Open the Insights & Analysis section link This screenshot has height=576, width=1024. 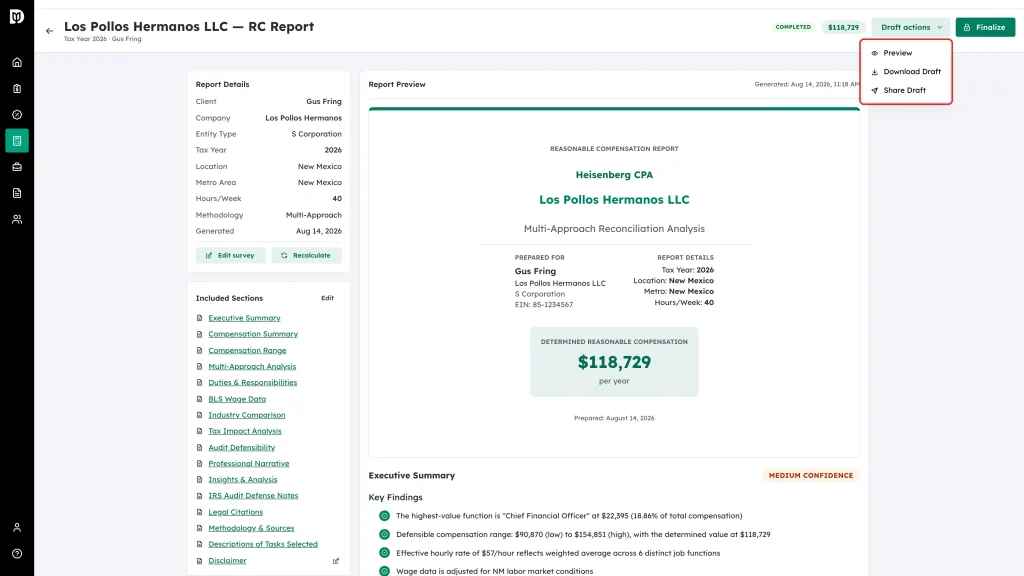tap(243, 479)
